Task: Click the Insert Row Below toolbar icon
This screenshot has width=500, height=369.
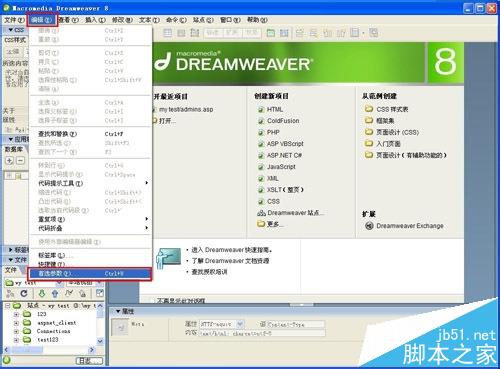Action: [313, 33]
